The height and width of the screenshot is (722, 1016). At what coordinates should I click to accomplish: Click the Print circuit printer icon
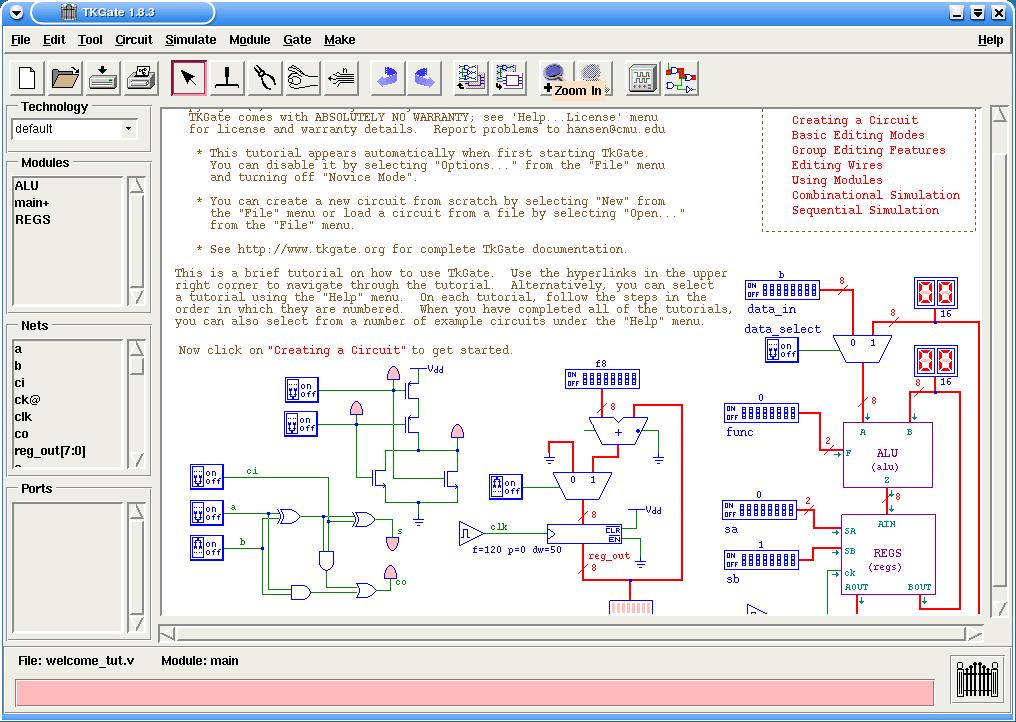(x=141, y=78)
